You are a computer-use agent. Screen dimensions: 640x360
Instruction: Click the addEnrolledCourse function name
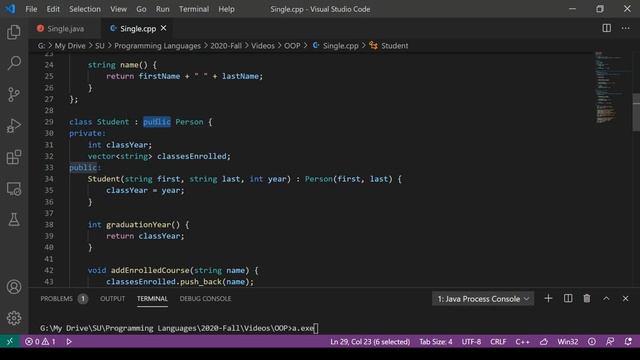(x=150, y=270)
